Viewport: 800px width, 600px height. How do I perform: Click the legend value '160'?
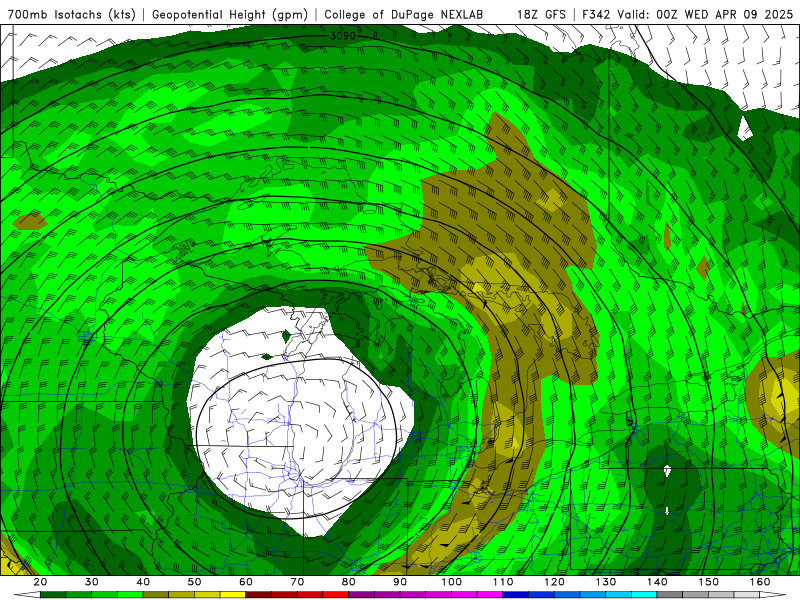click(x=760, y=582)
